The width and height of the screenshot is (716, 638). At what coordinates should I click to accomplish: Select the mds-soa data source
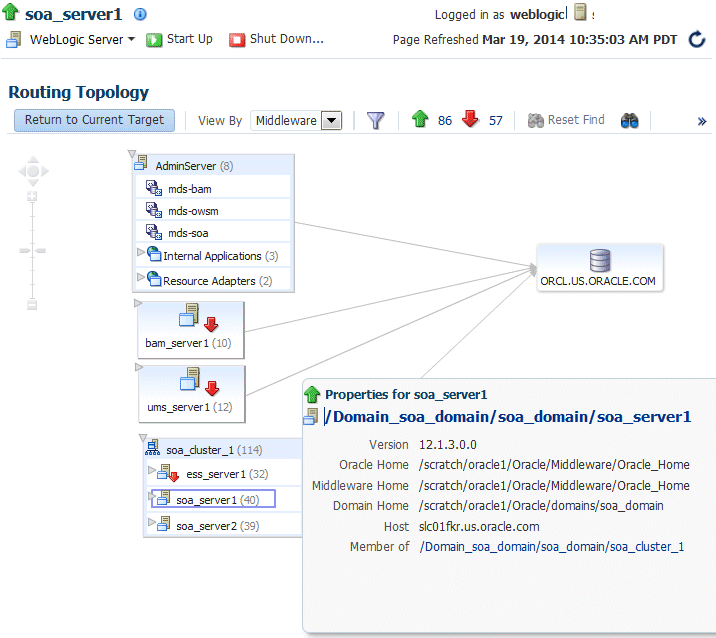click(x=213, y=233)
